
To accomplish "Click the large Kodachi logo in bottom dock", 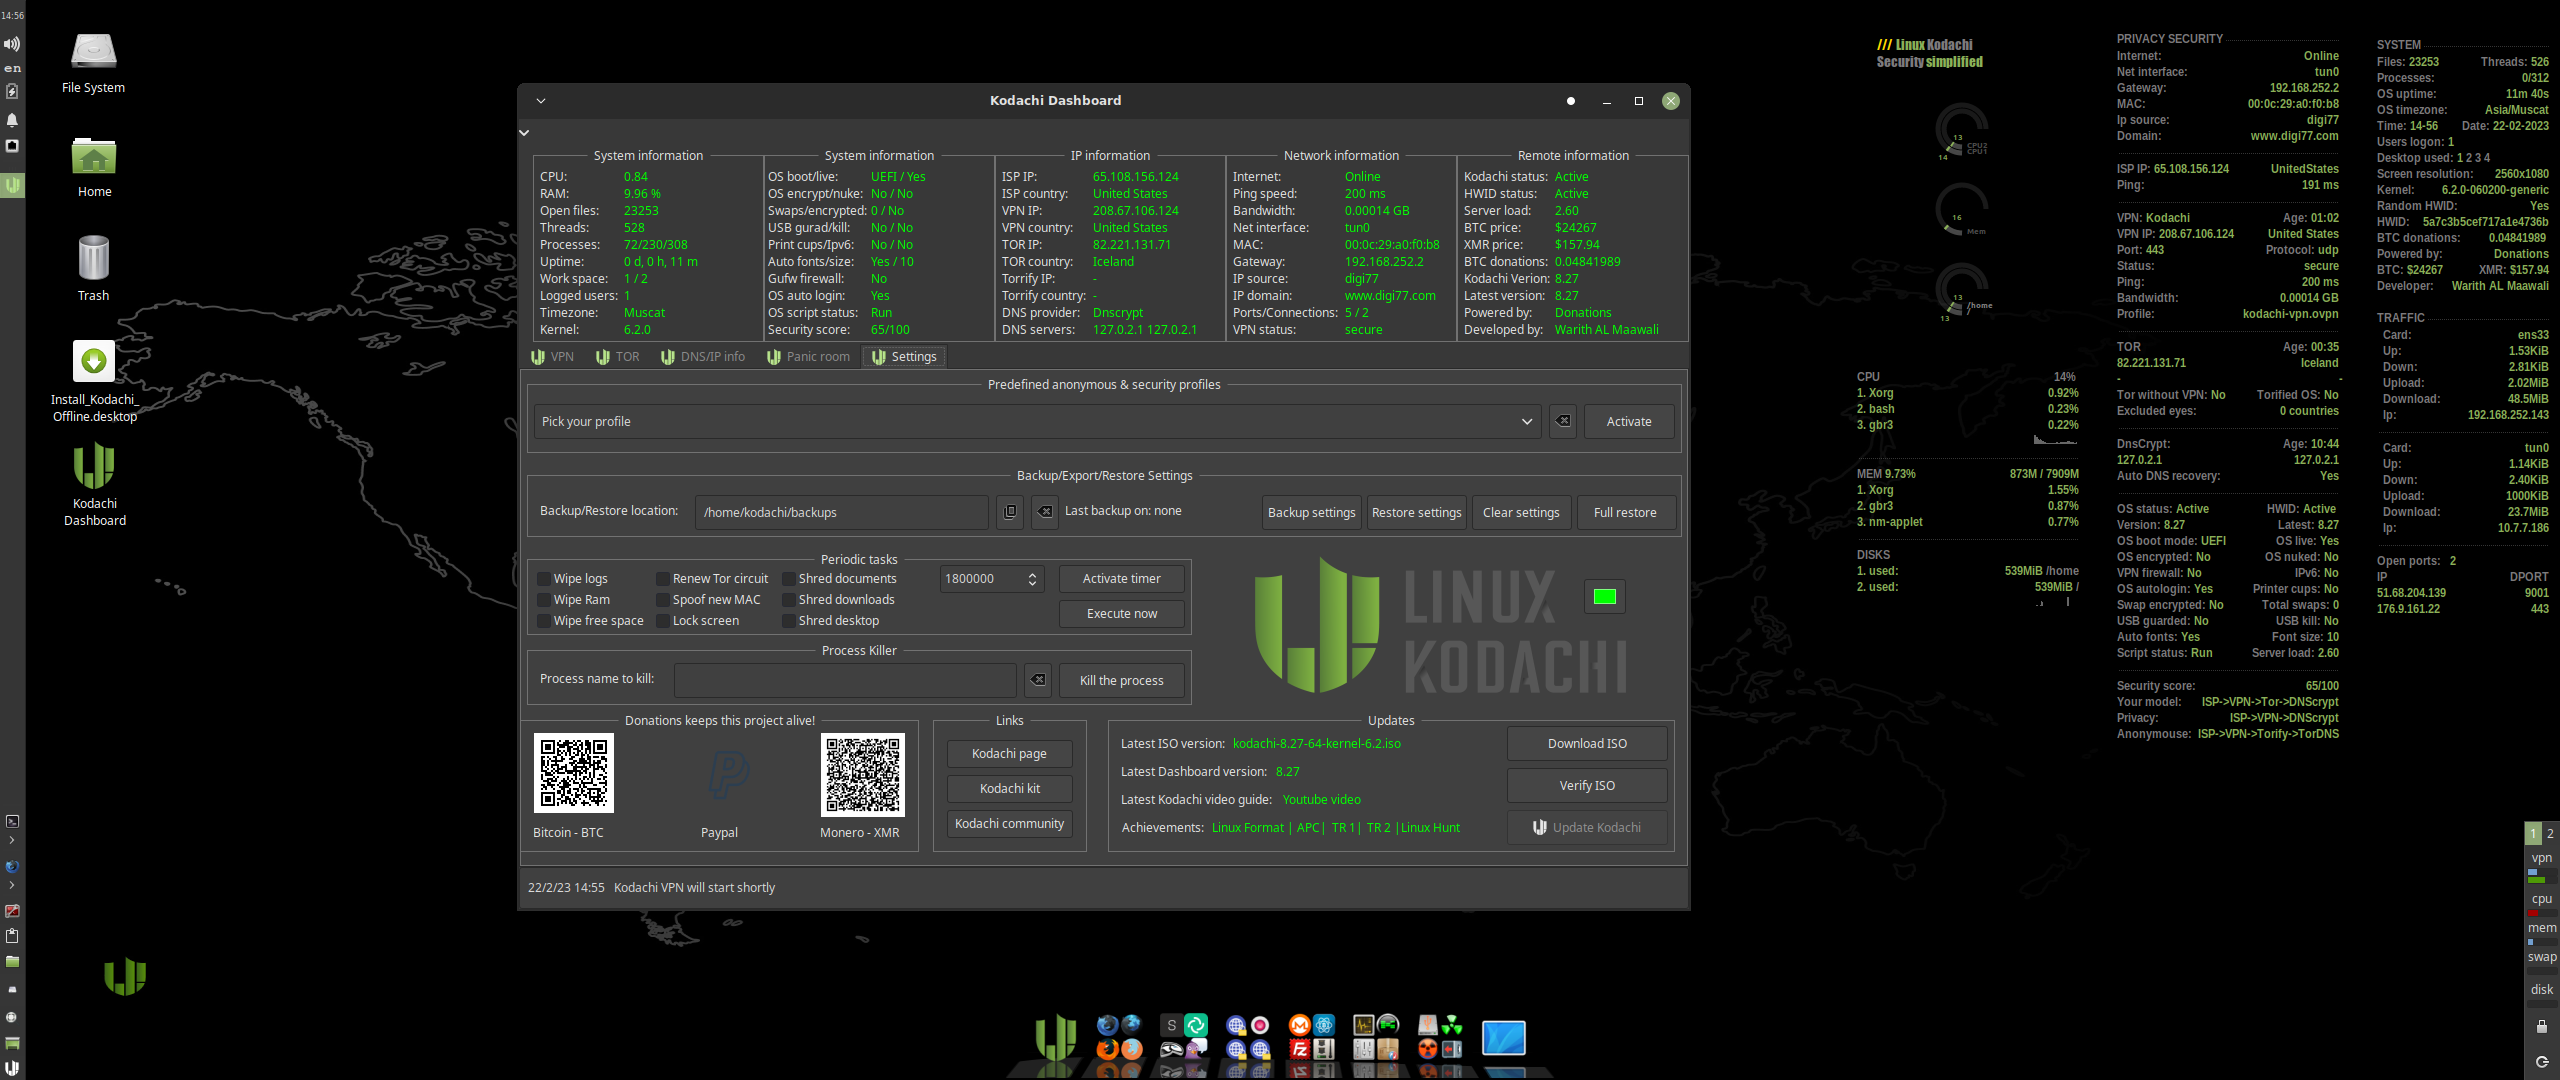I will 1057,1037.
